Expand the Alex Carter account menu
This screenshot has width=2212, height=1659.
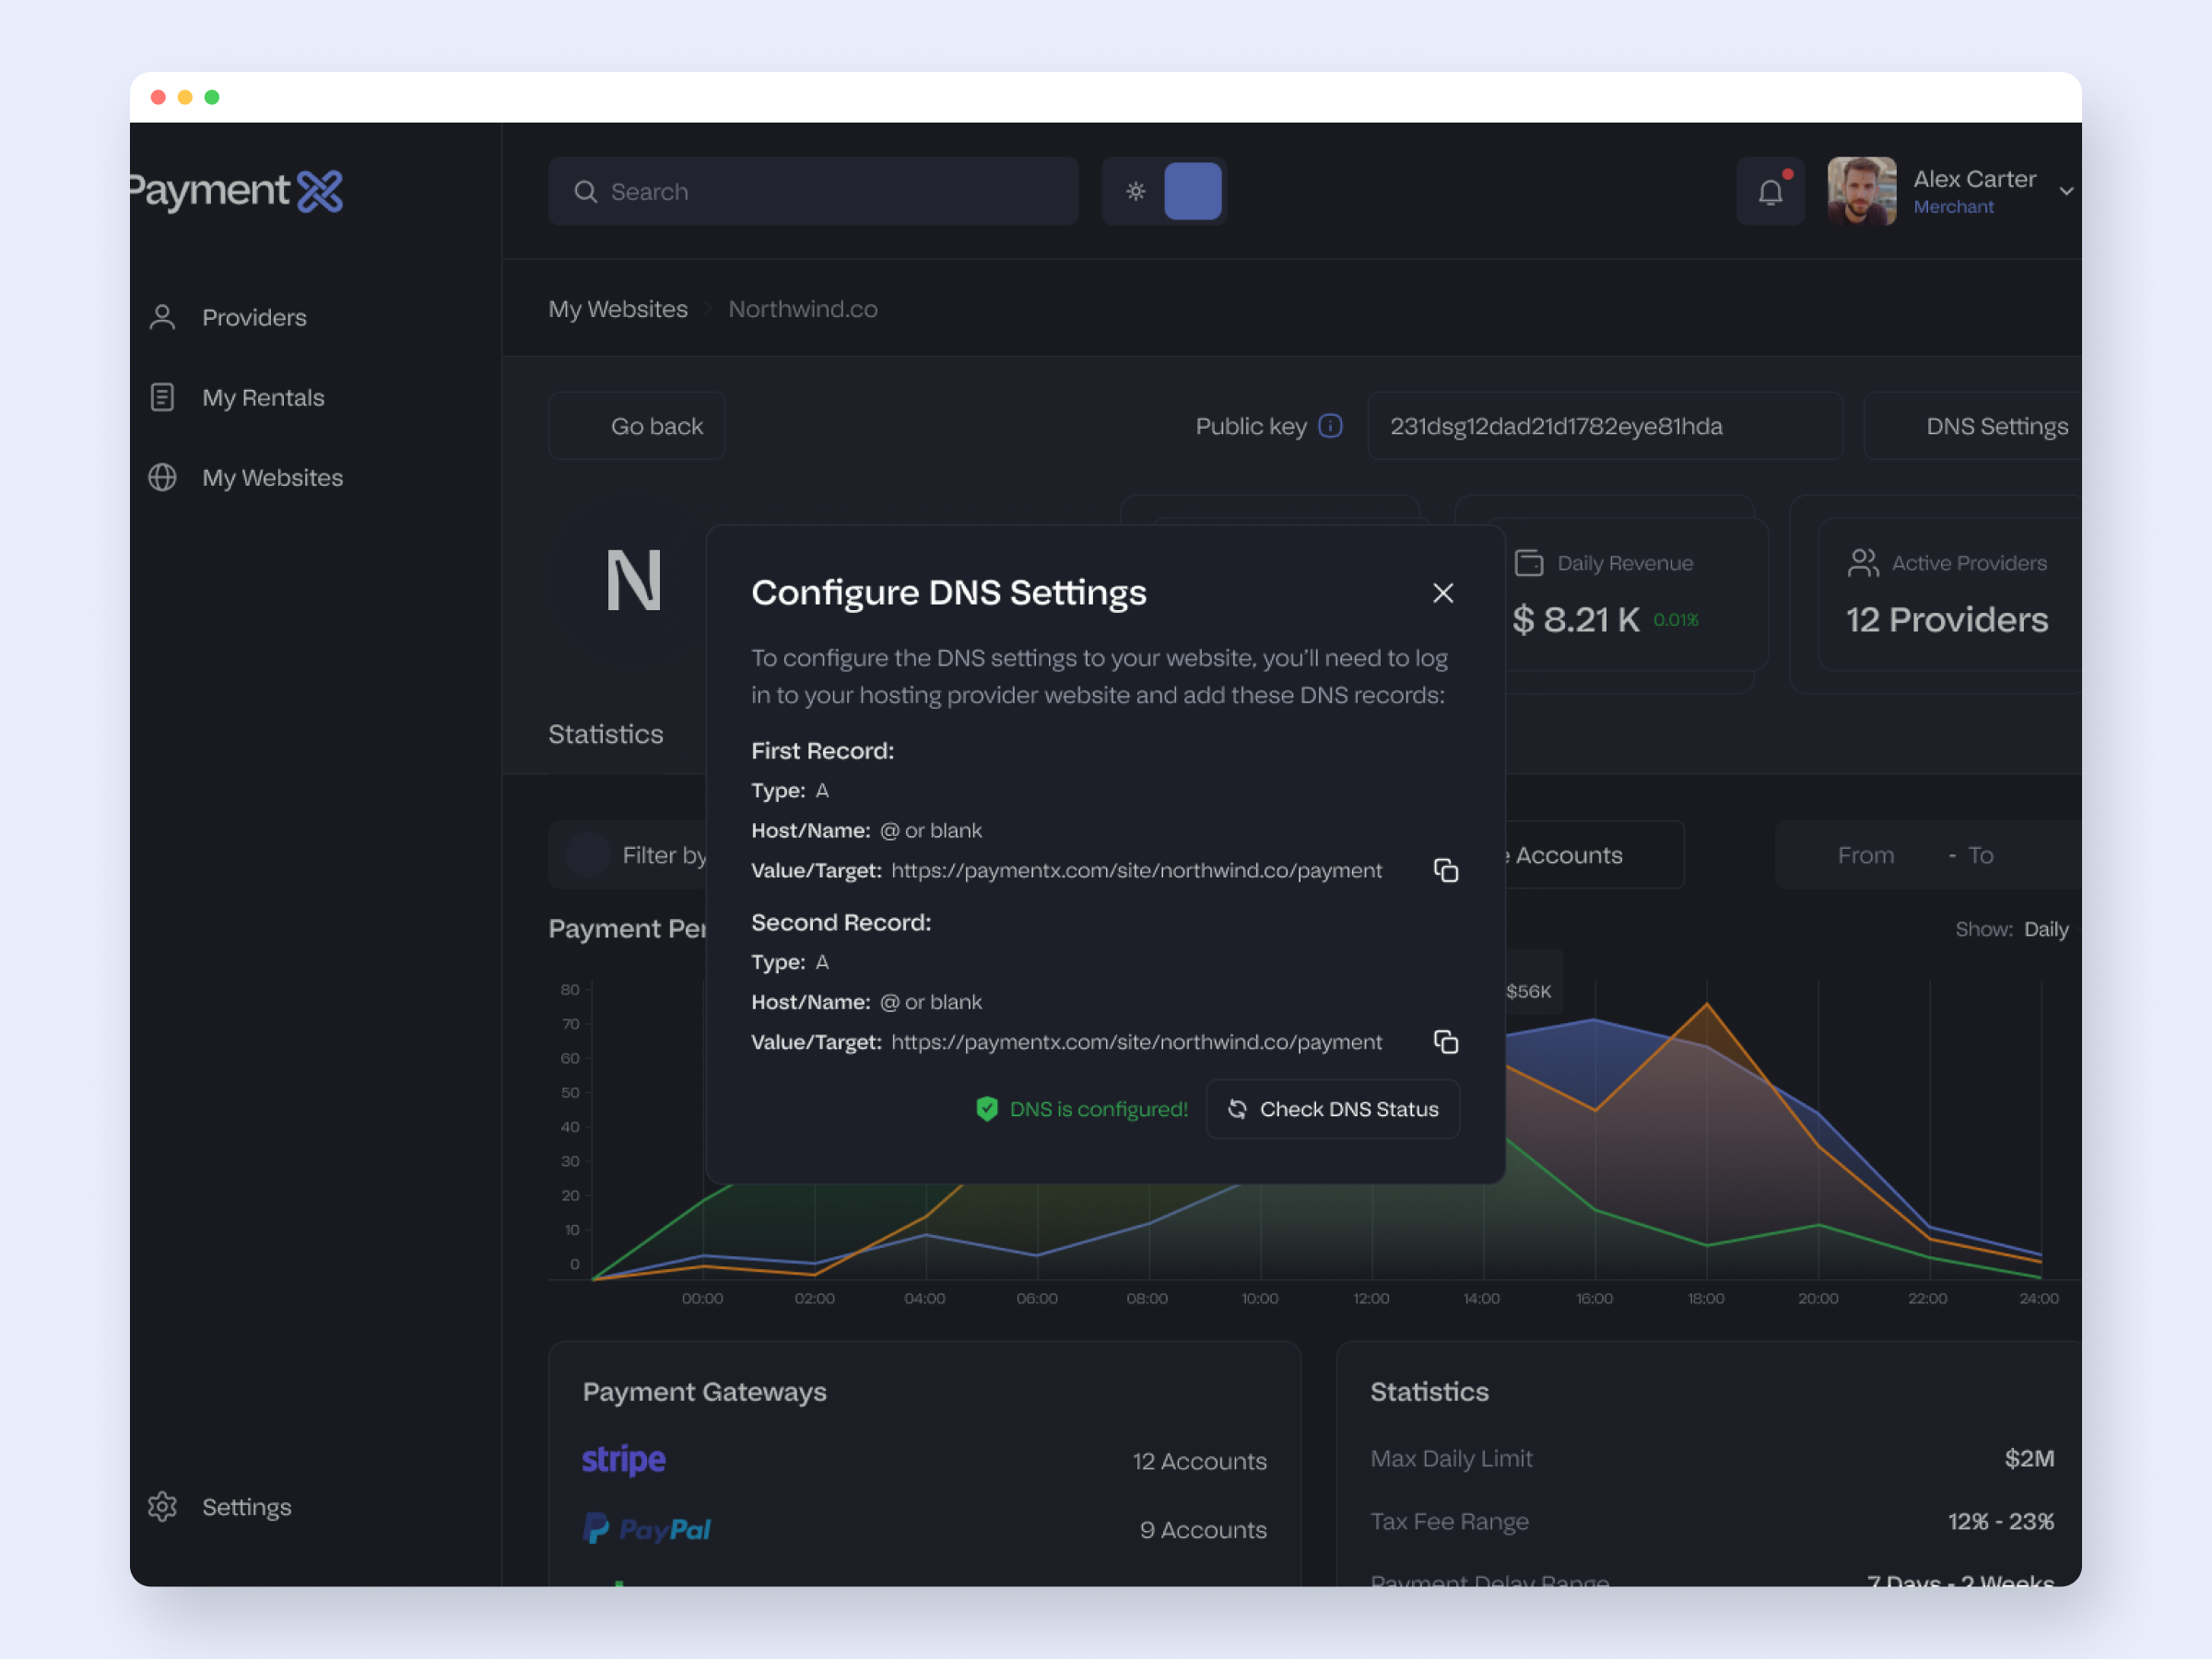[x=2066, y=191]
